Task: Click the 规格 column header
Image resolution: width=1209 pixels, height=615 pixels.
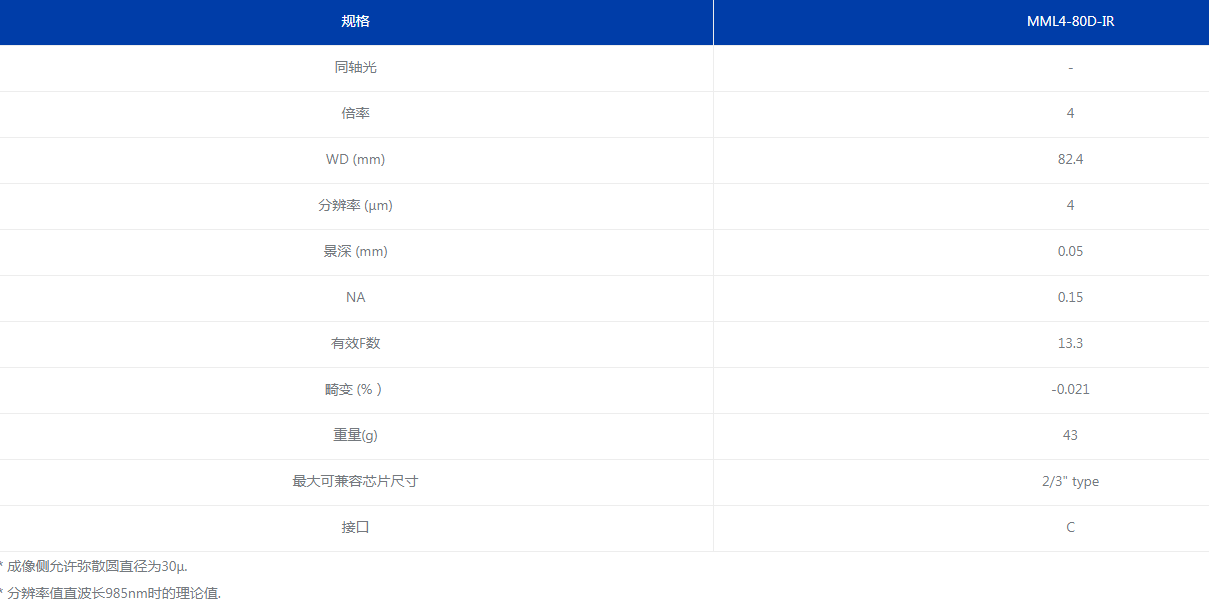Action: [355, 21]
